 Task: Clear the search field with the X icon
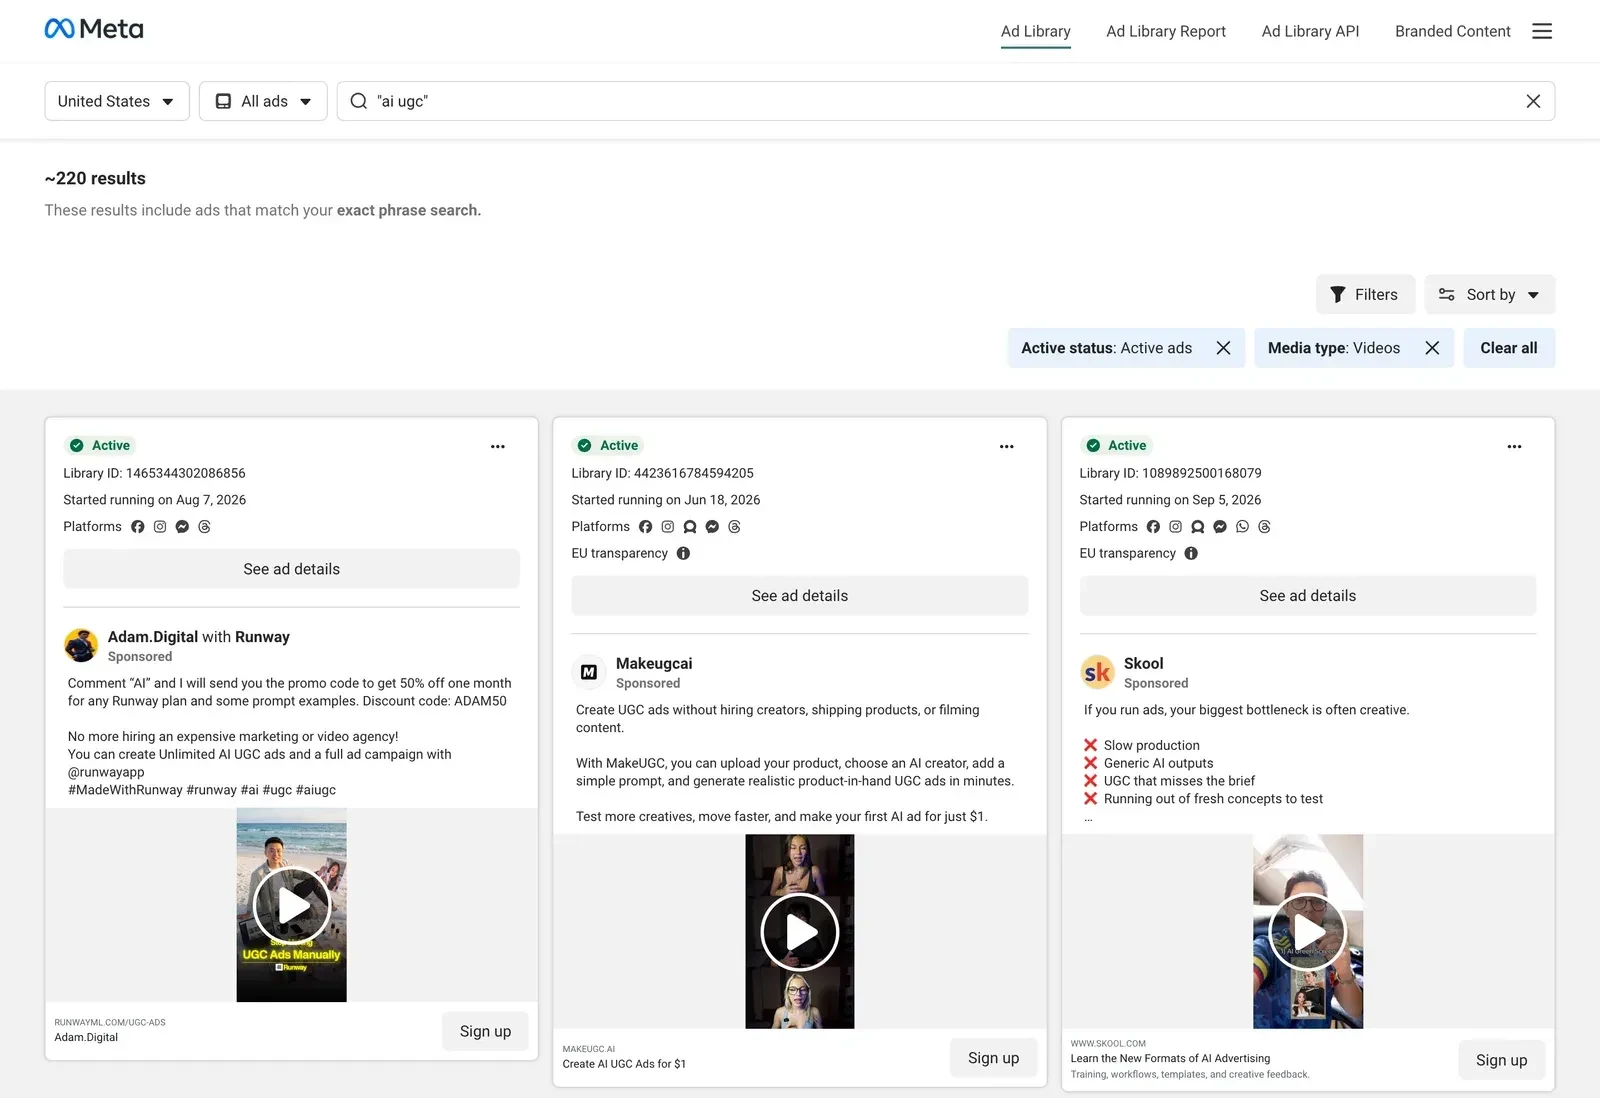pos(1533,101)
